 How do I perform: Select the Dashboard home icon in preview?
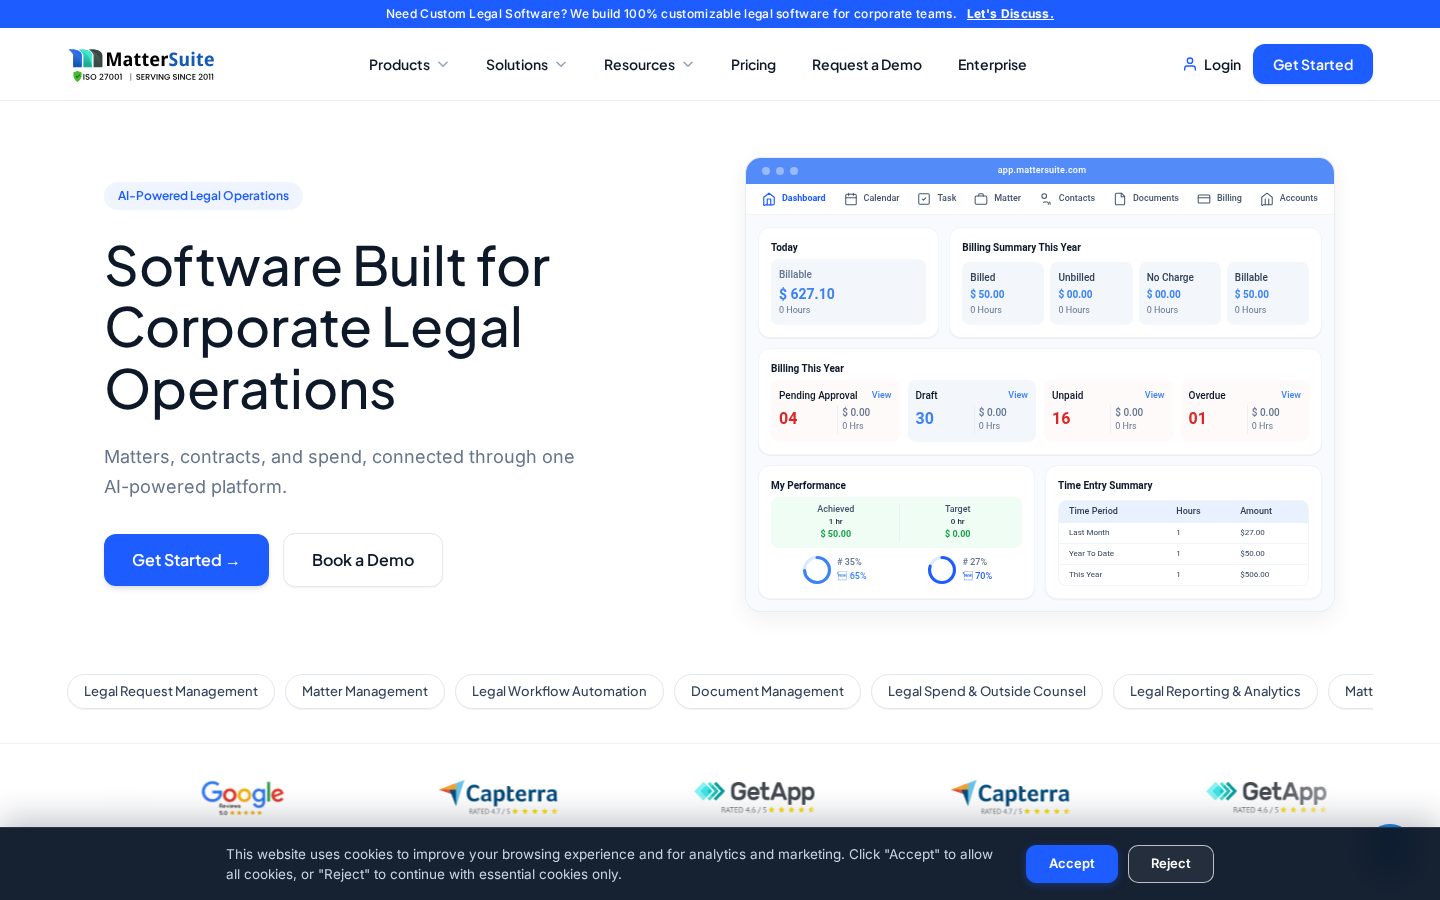point(769,199)
